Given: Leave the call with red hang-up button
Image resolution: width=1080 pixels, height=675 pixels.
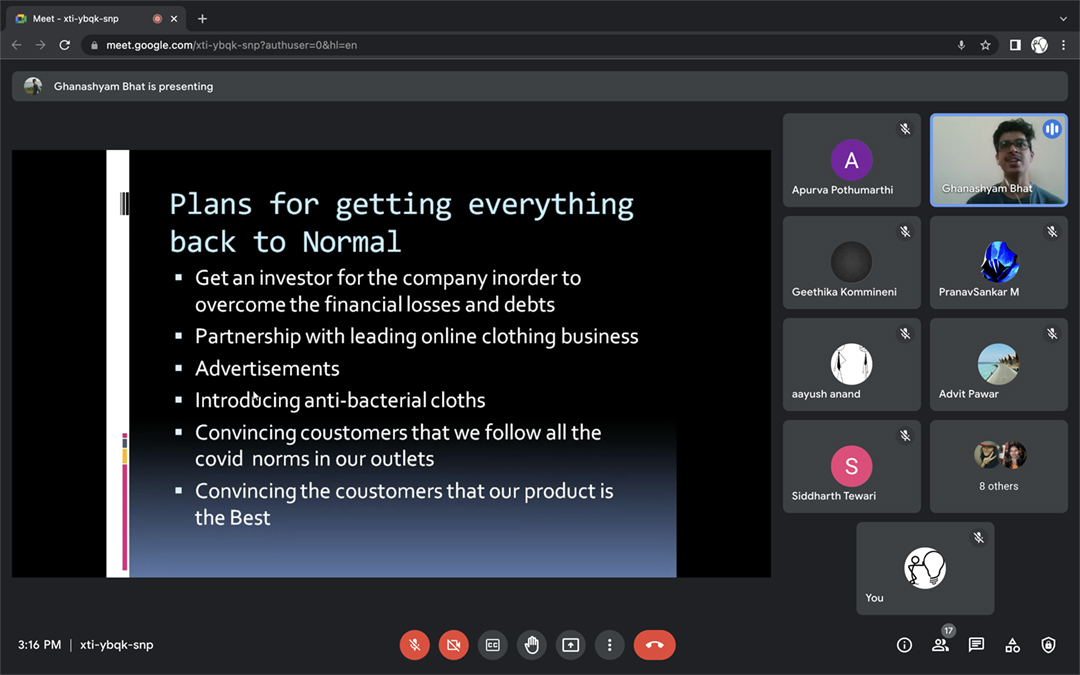Looking at the screenshot, I should 654,645.
